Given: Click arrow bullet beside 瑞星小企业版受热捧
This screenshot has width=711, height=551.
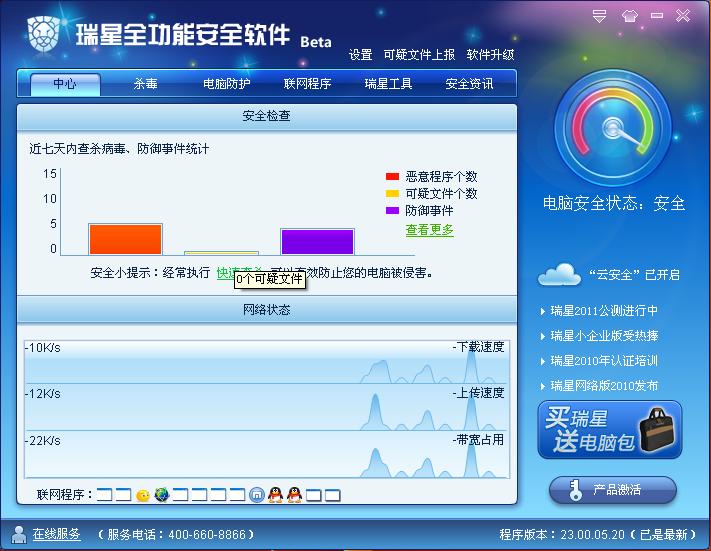Looking at the screenshot, I should point(543,336).
